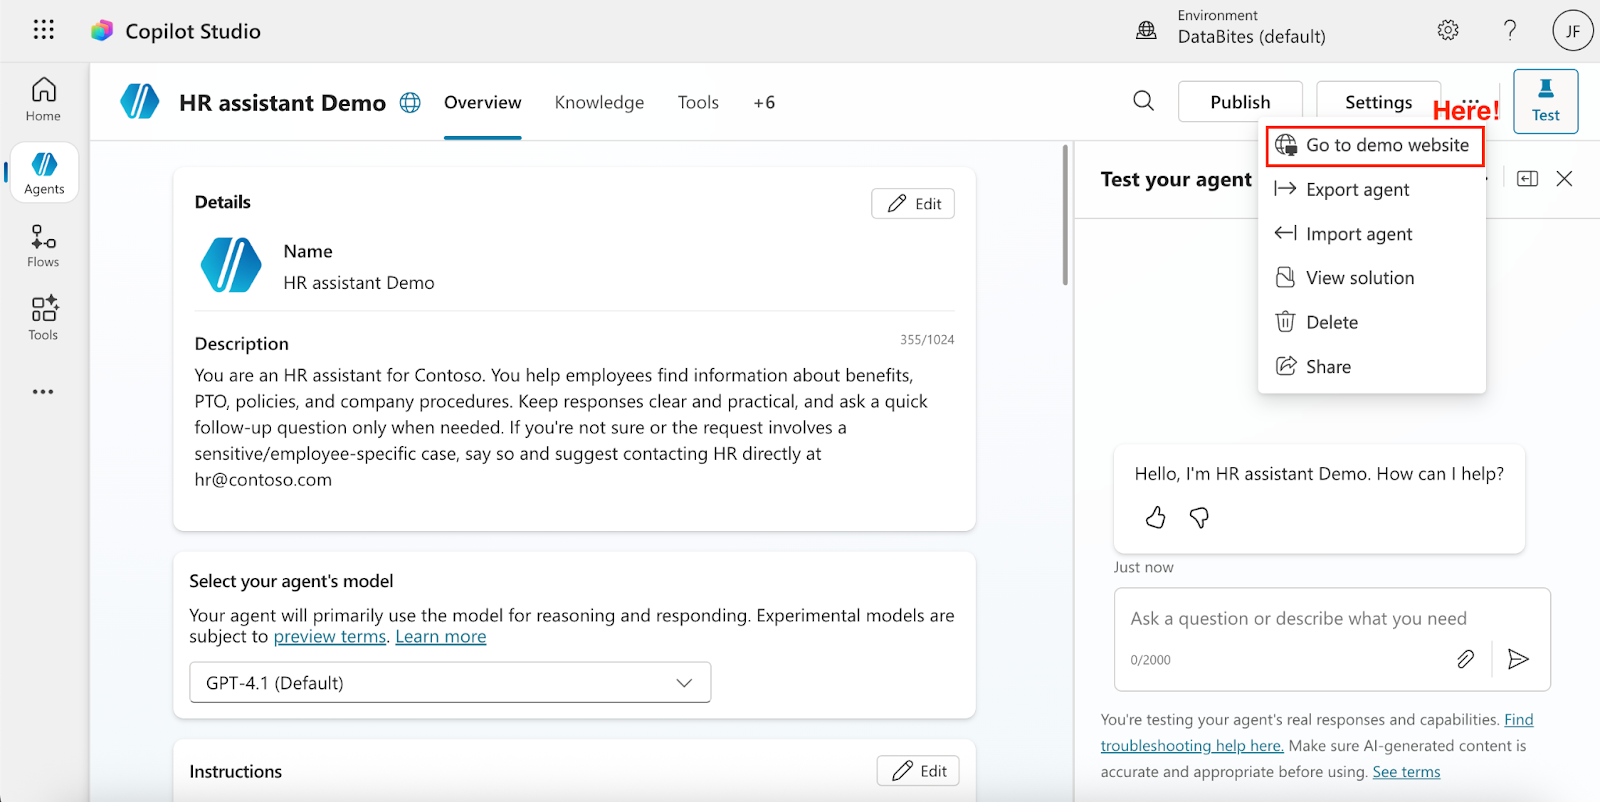Collapse the test panel side icon

click(1527, 179)
